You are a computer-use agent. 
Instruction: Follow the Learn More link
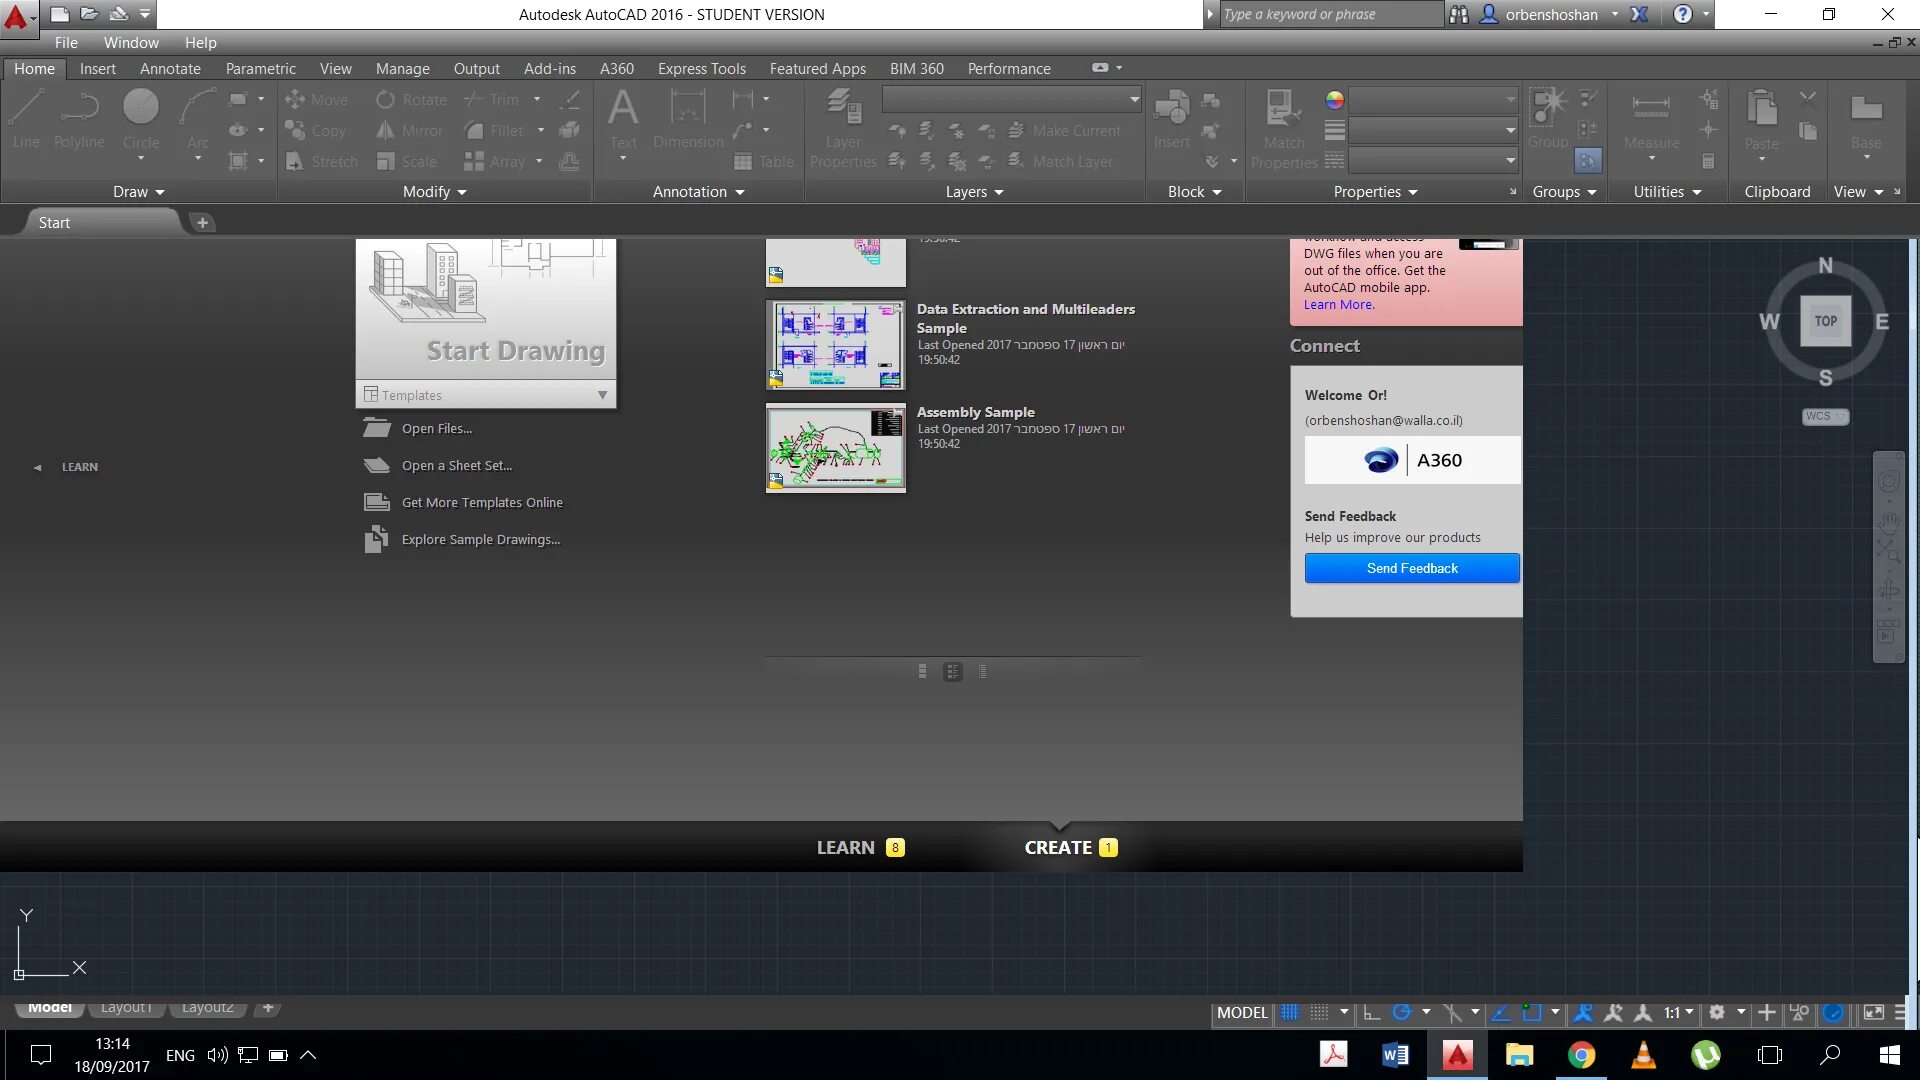pos(1338,305)
